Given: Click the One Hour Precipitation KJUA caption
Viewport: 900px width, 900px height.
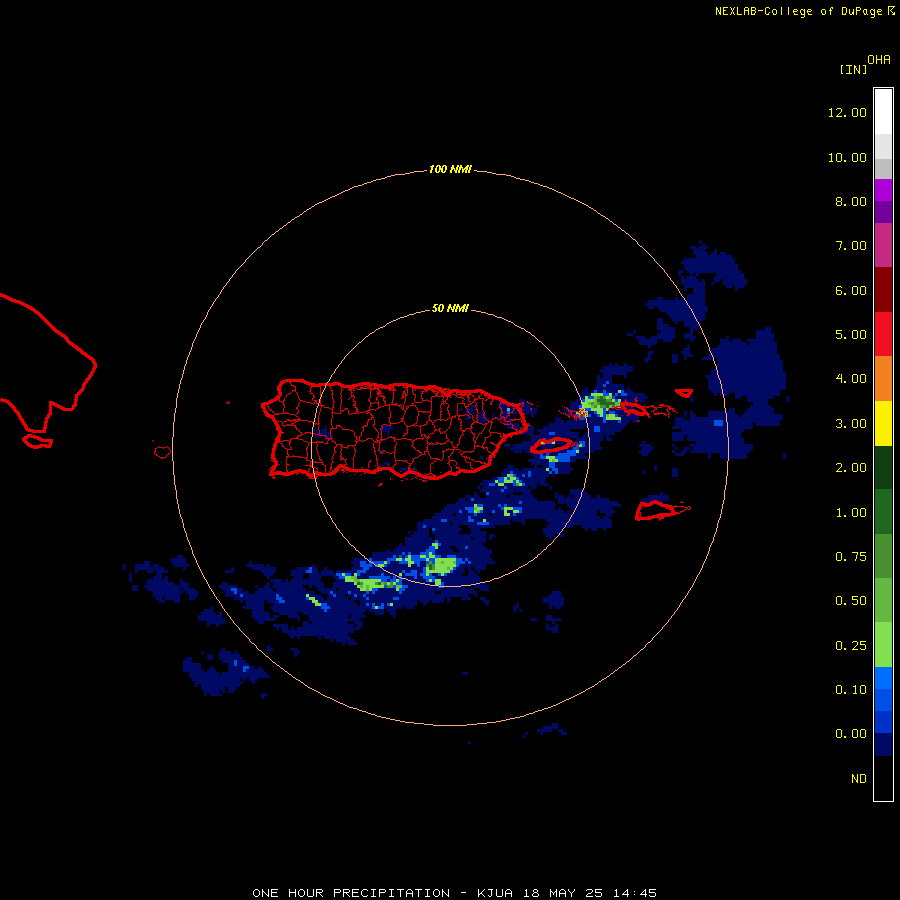Looking at the screenshot, I should [455, 893].
